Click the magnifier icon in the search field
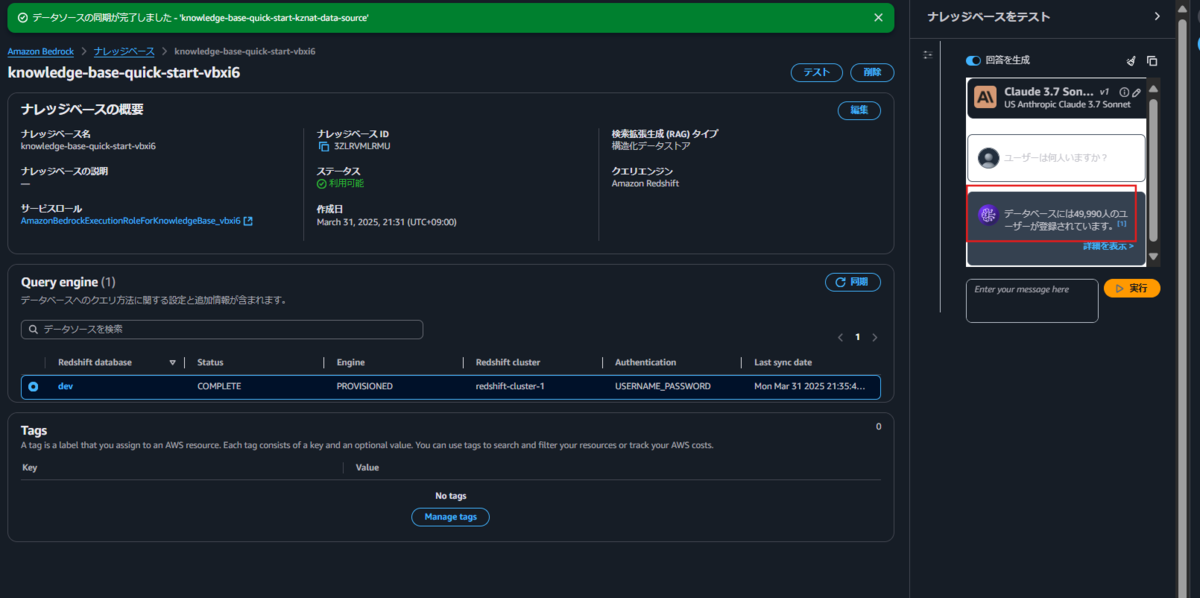 [x=33, y=329]
